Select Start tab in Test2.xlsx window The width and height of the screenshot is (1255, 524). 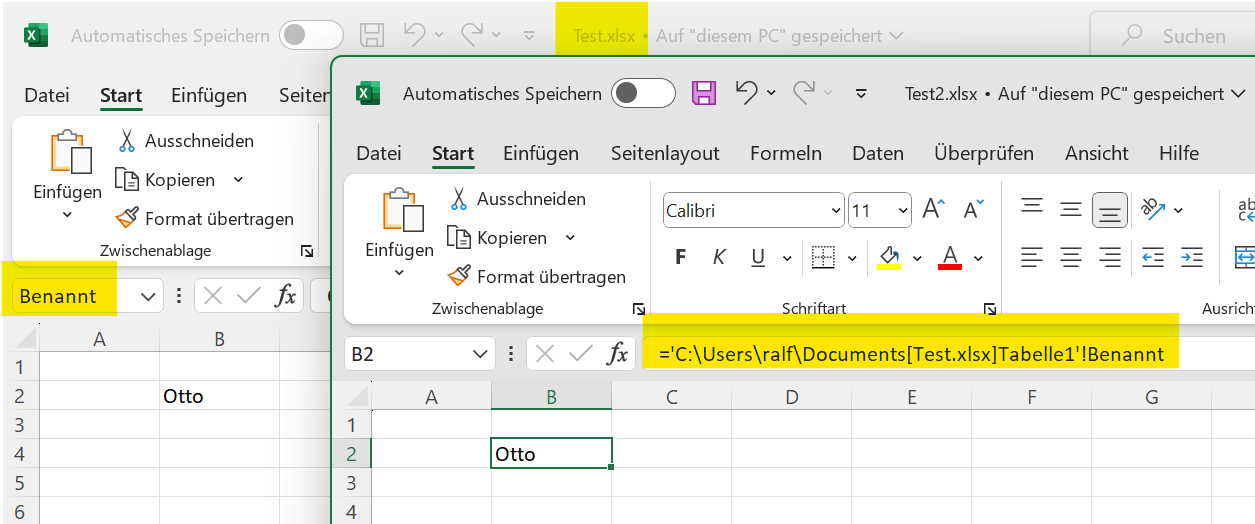point(453,153)
